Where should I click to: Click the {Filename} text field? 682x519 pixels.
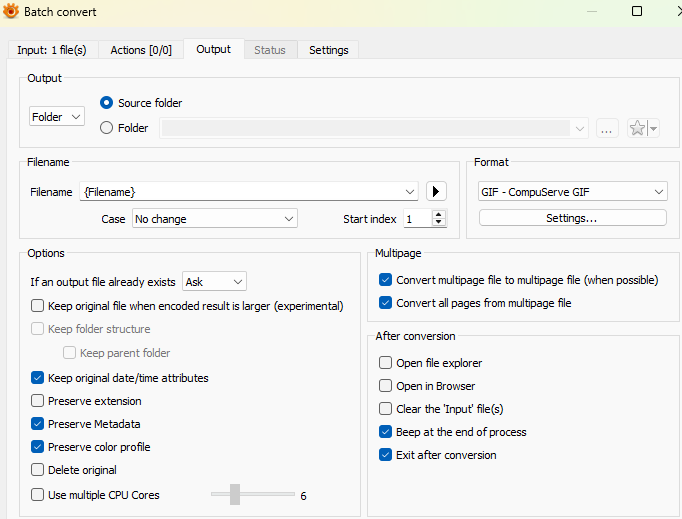pyautogui.click(x=242, y=191)
